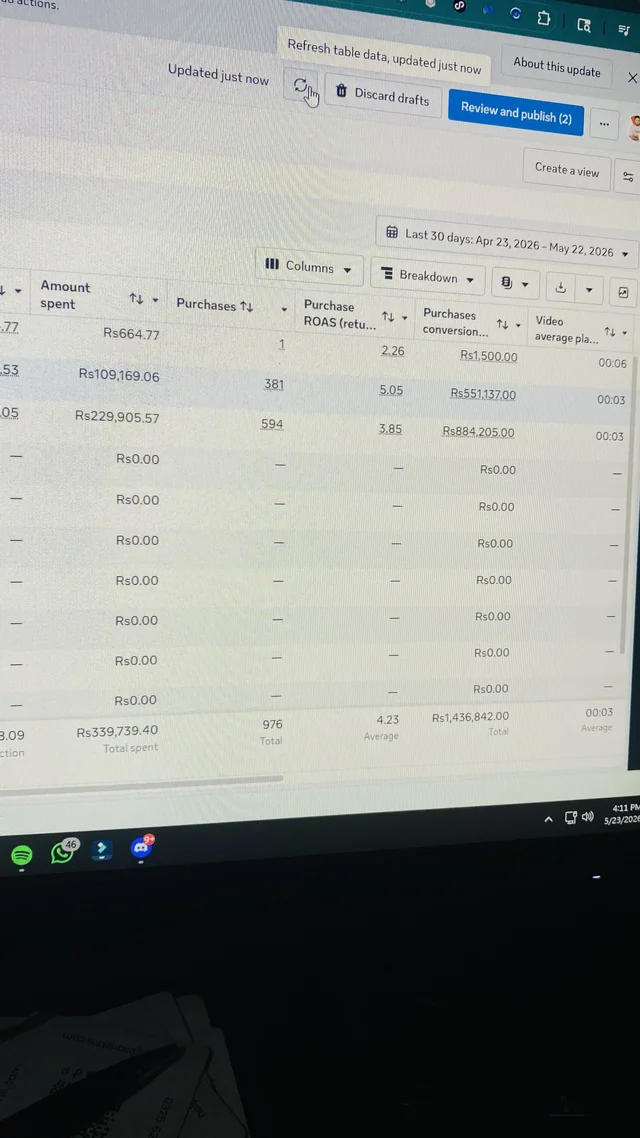This screenshot has height=1138, width=640.
Task: Open WhatsApp from the taskbar
Action: tap(63, 852)
